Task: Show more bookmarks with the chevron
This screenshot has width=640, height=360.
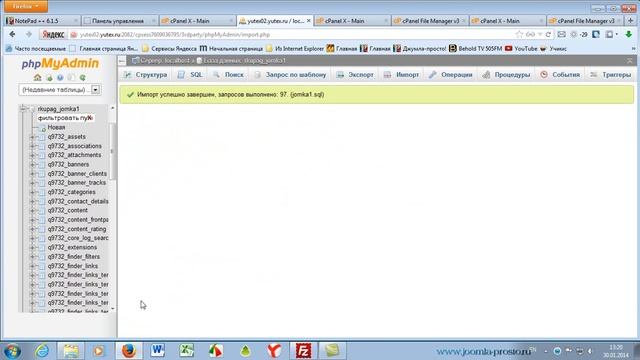Action: point(633,49)
